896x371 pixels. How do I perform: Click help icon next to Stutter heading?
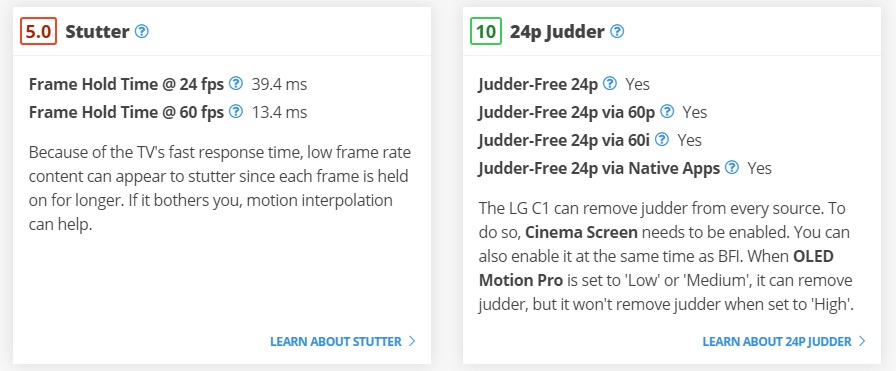tap(141, 31)
